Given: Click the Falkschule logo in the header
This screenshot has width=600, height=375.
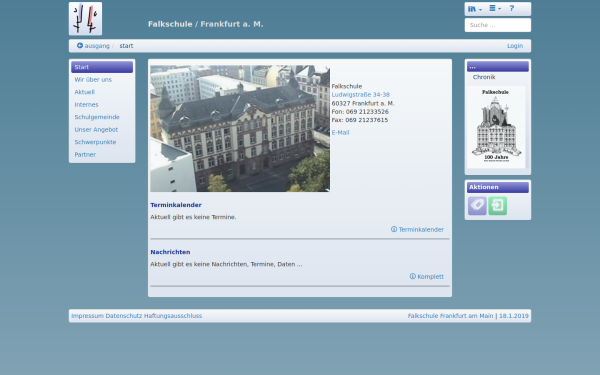Looking at the screenshot, I should (85, 18).
